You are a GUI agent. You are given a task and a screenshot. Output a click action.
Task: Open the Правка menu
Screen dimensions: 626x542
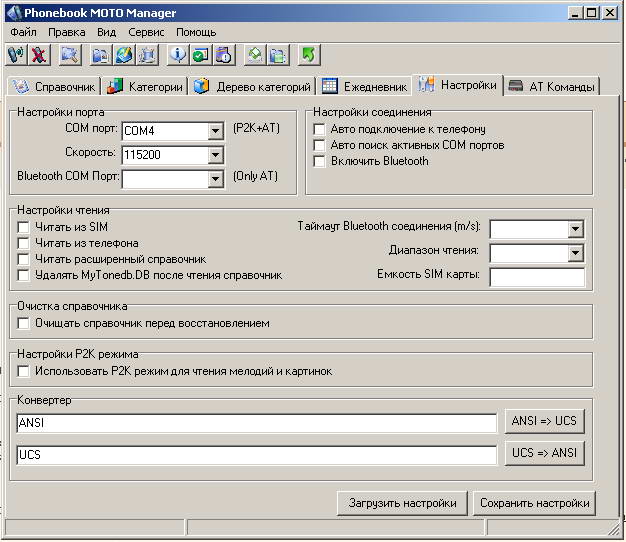click(67, 32)
